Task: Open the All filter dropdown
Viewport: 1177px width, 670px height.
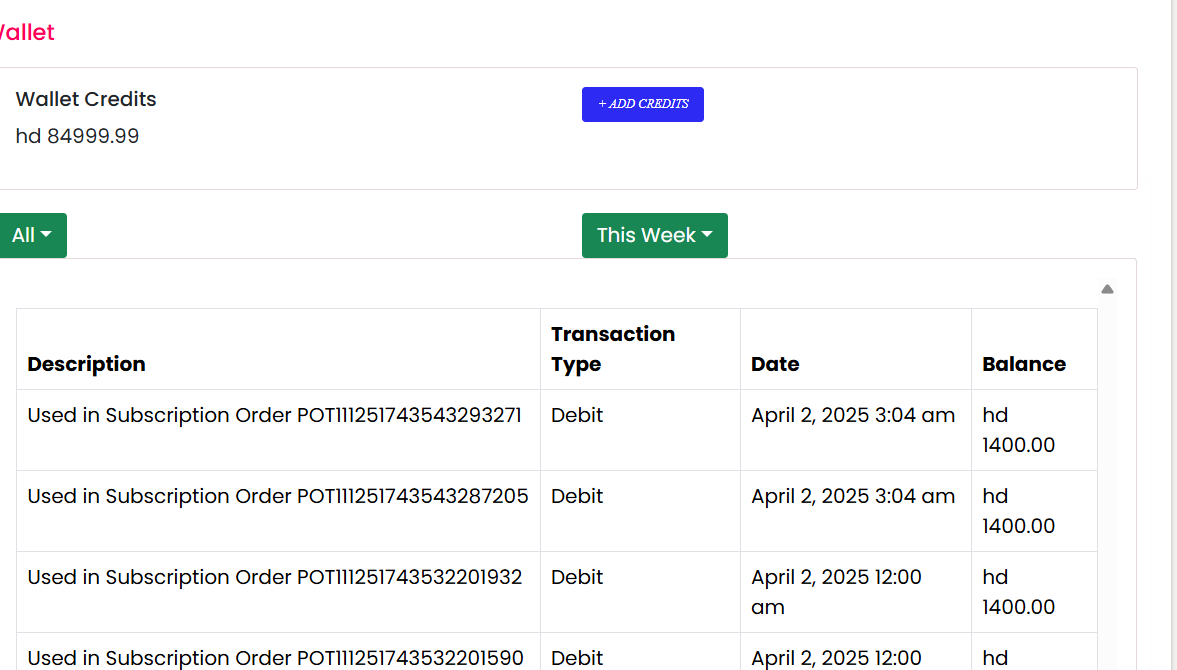Action: pos(32,236)
